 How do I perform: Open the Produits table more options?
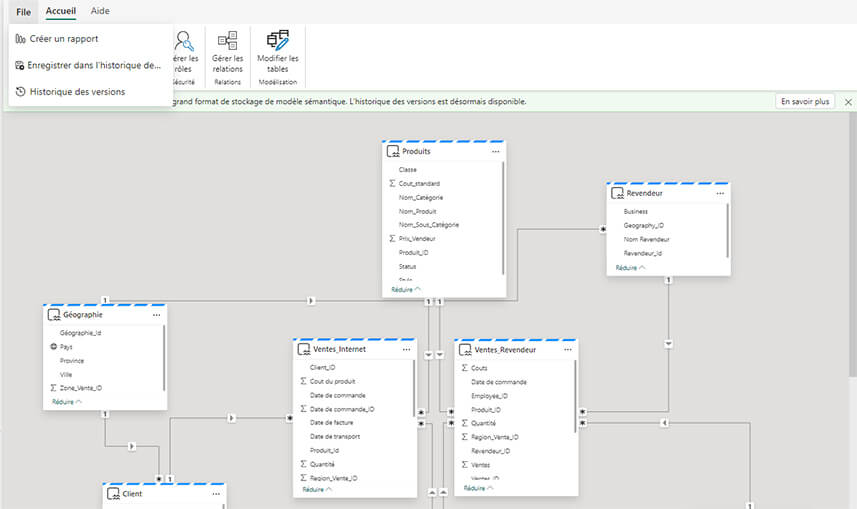[x=495, y=151]
